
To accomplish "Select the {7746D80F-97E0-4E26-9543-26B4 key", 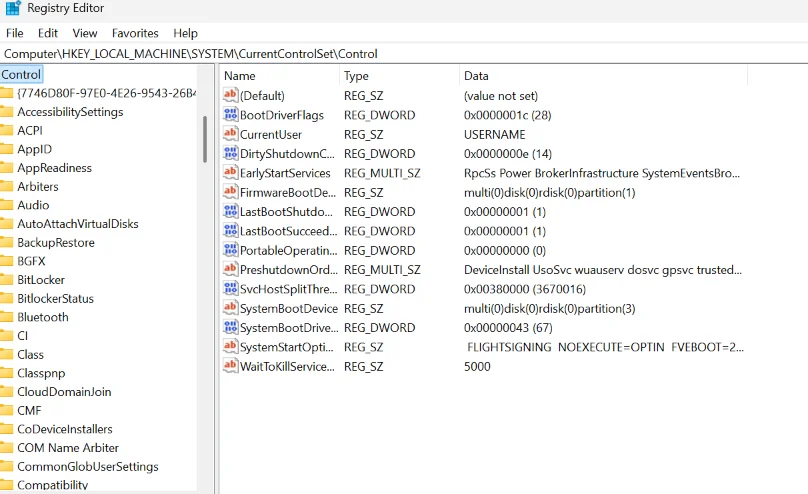I will (x=107, y=93).
